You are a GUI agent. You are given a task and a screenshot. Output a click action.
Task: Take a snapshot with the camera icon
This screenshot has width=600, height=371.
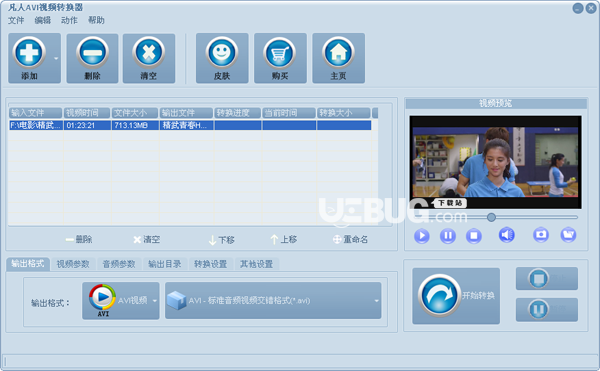541,235
